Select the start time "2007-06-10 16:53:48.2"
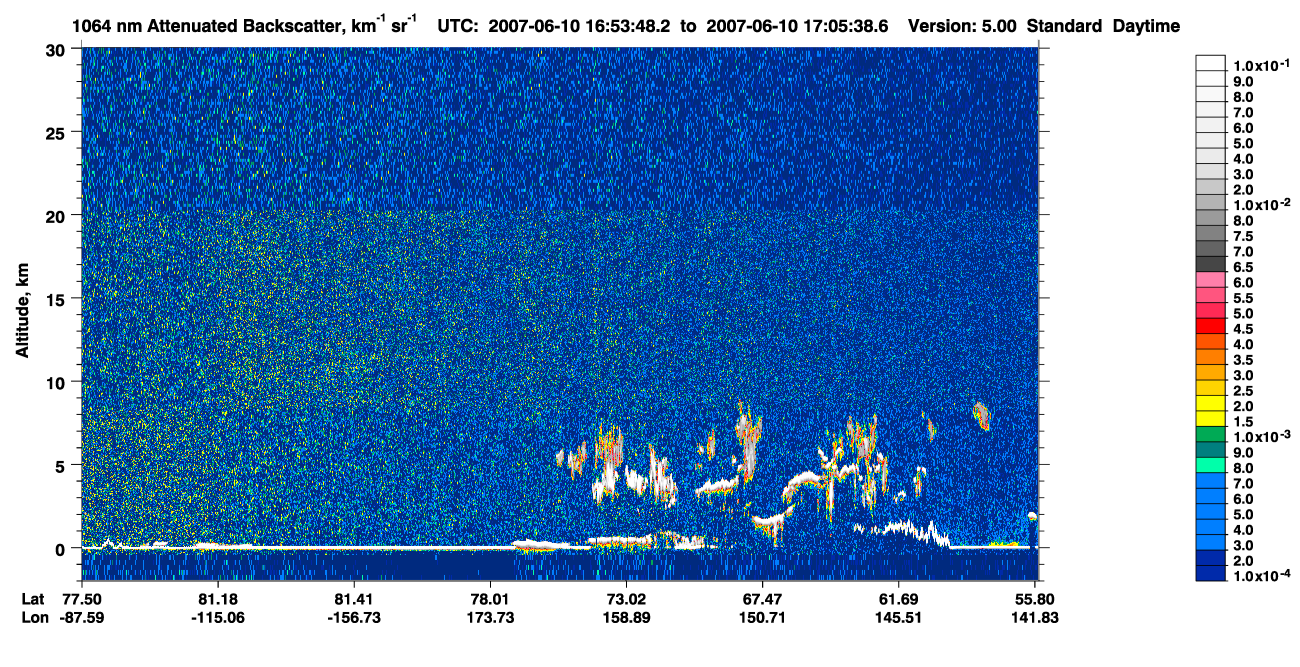The width and height of the screenshot is (1300, 667). coord(581,26)
